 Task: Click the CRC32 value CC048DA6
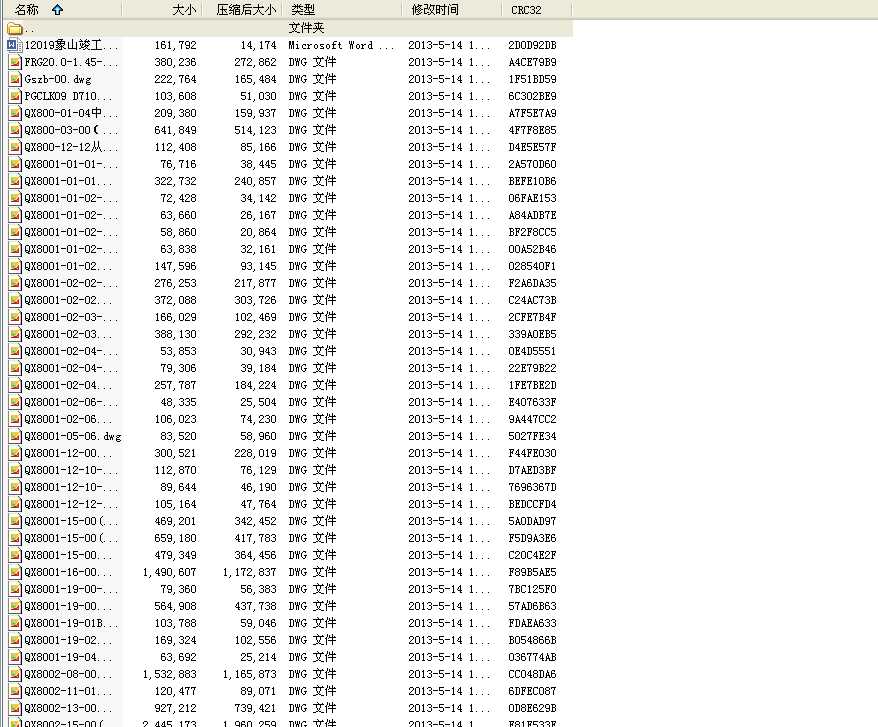(532, 674)
